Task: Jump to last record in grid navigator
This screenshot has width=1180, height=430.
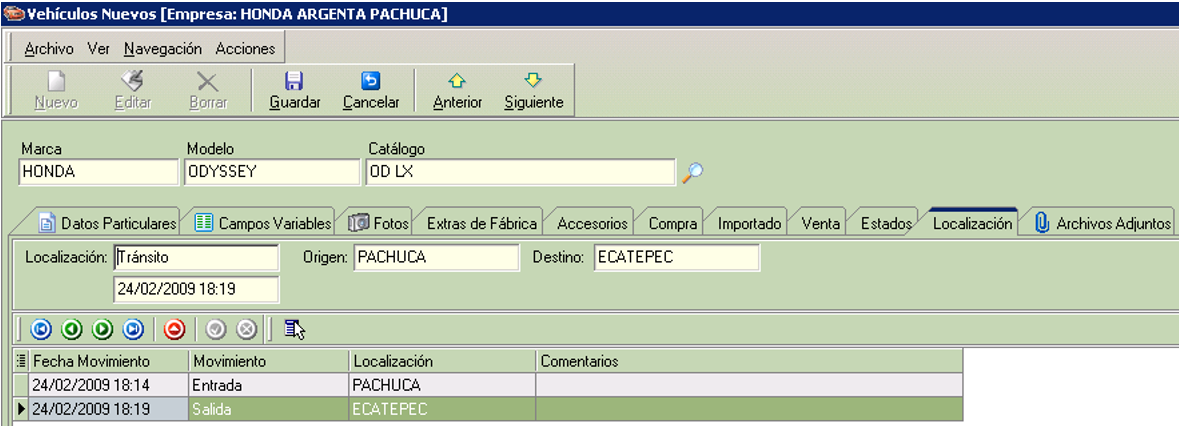Action: [x=133, y=329]
